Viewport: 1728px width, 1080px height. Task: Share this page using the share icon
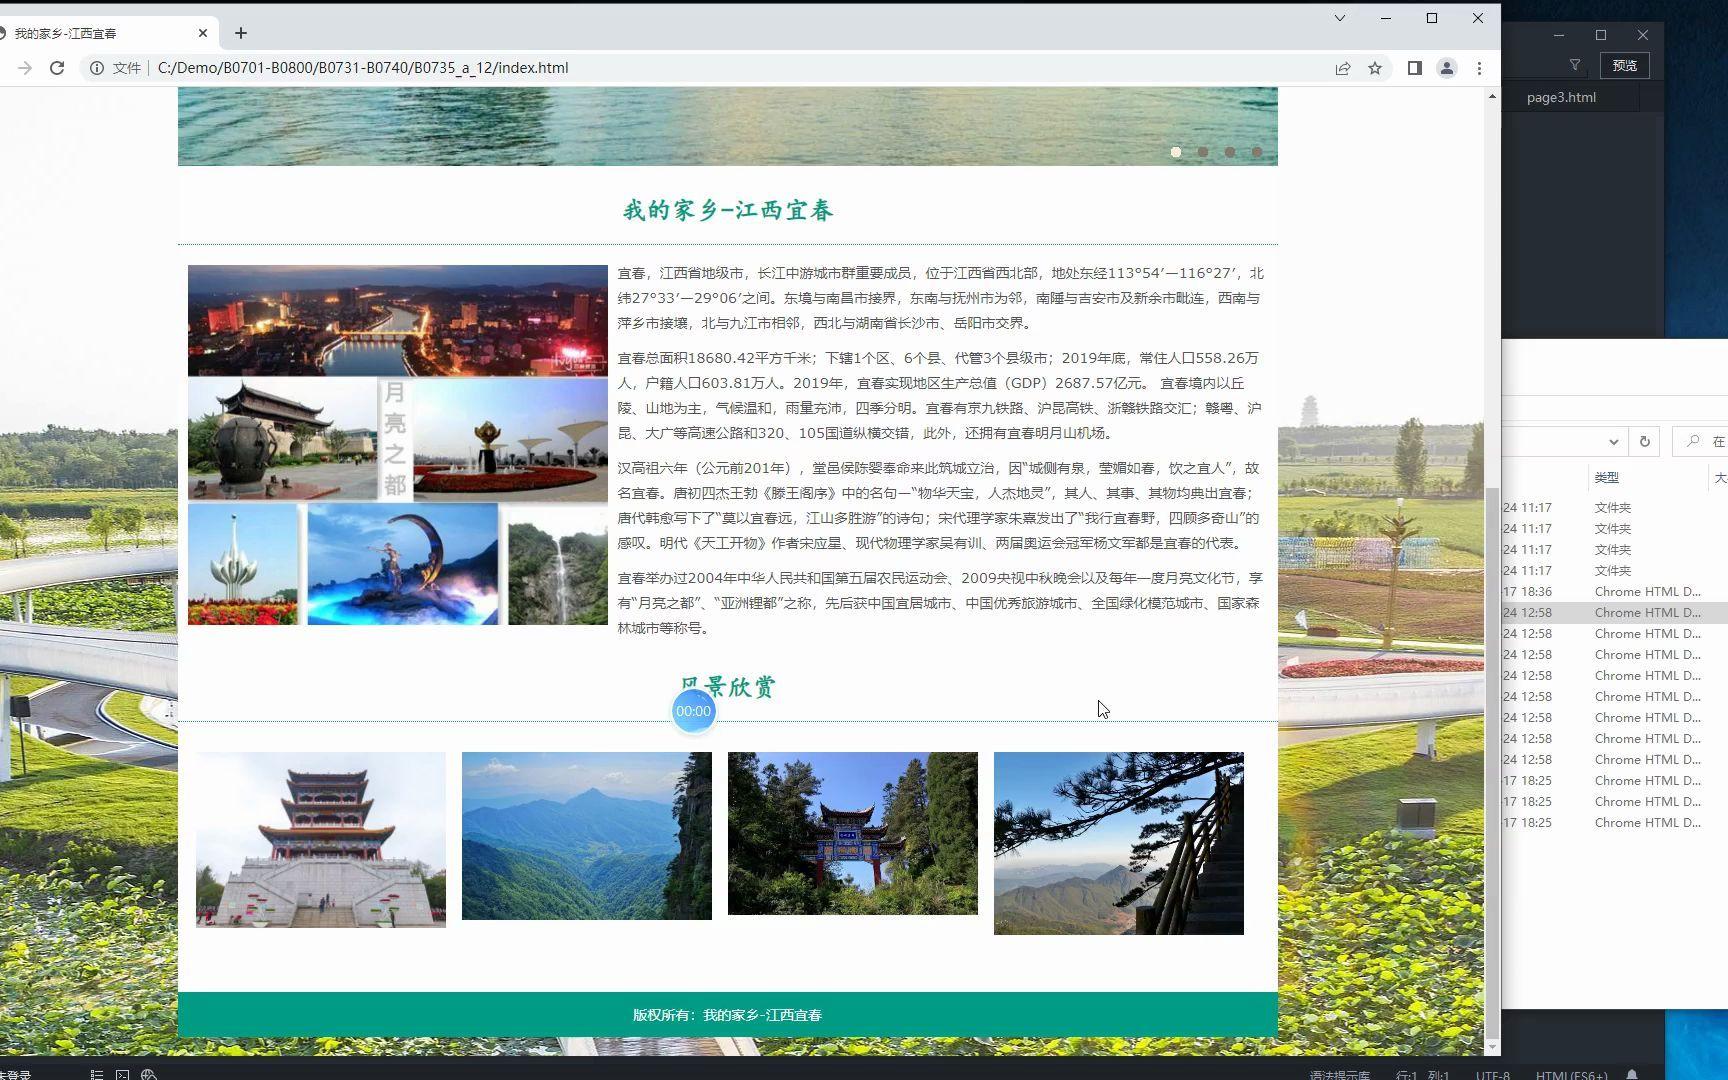(1343, 68)
